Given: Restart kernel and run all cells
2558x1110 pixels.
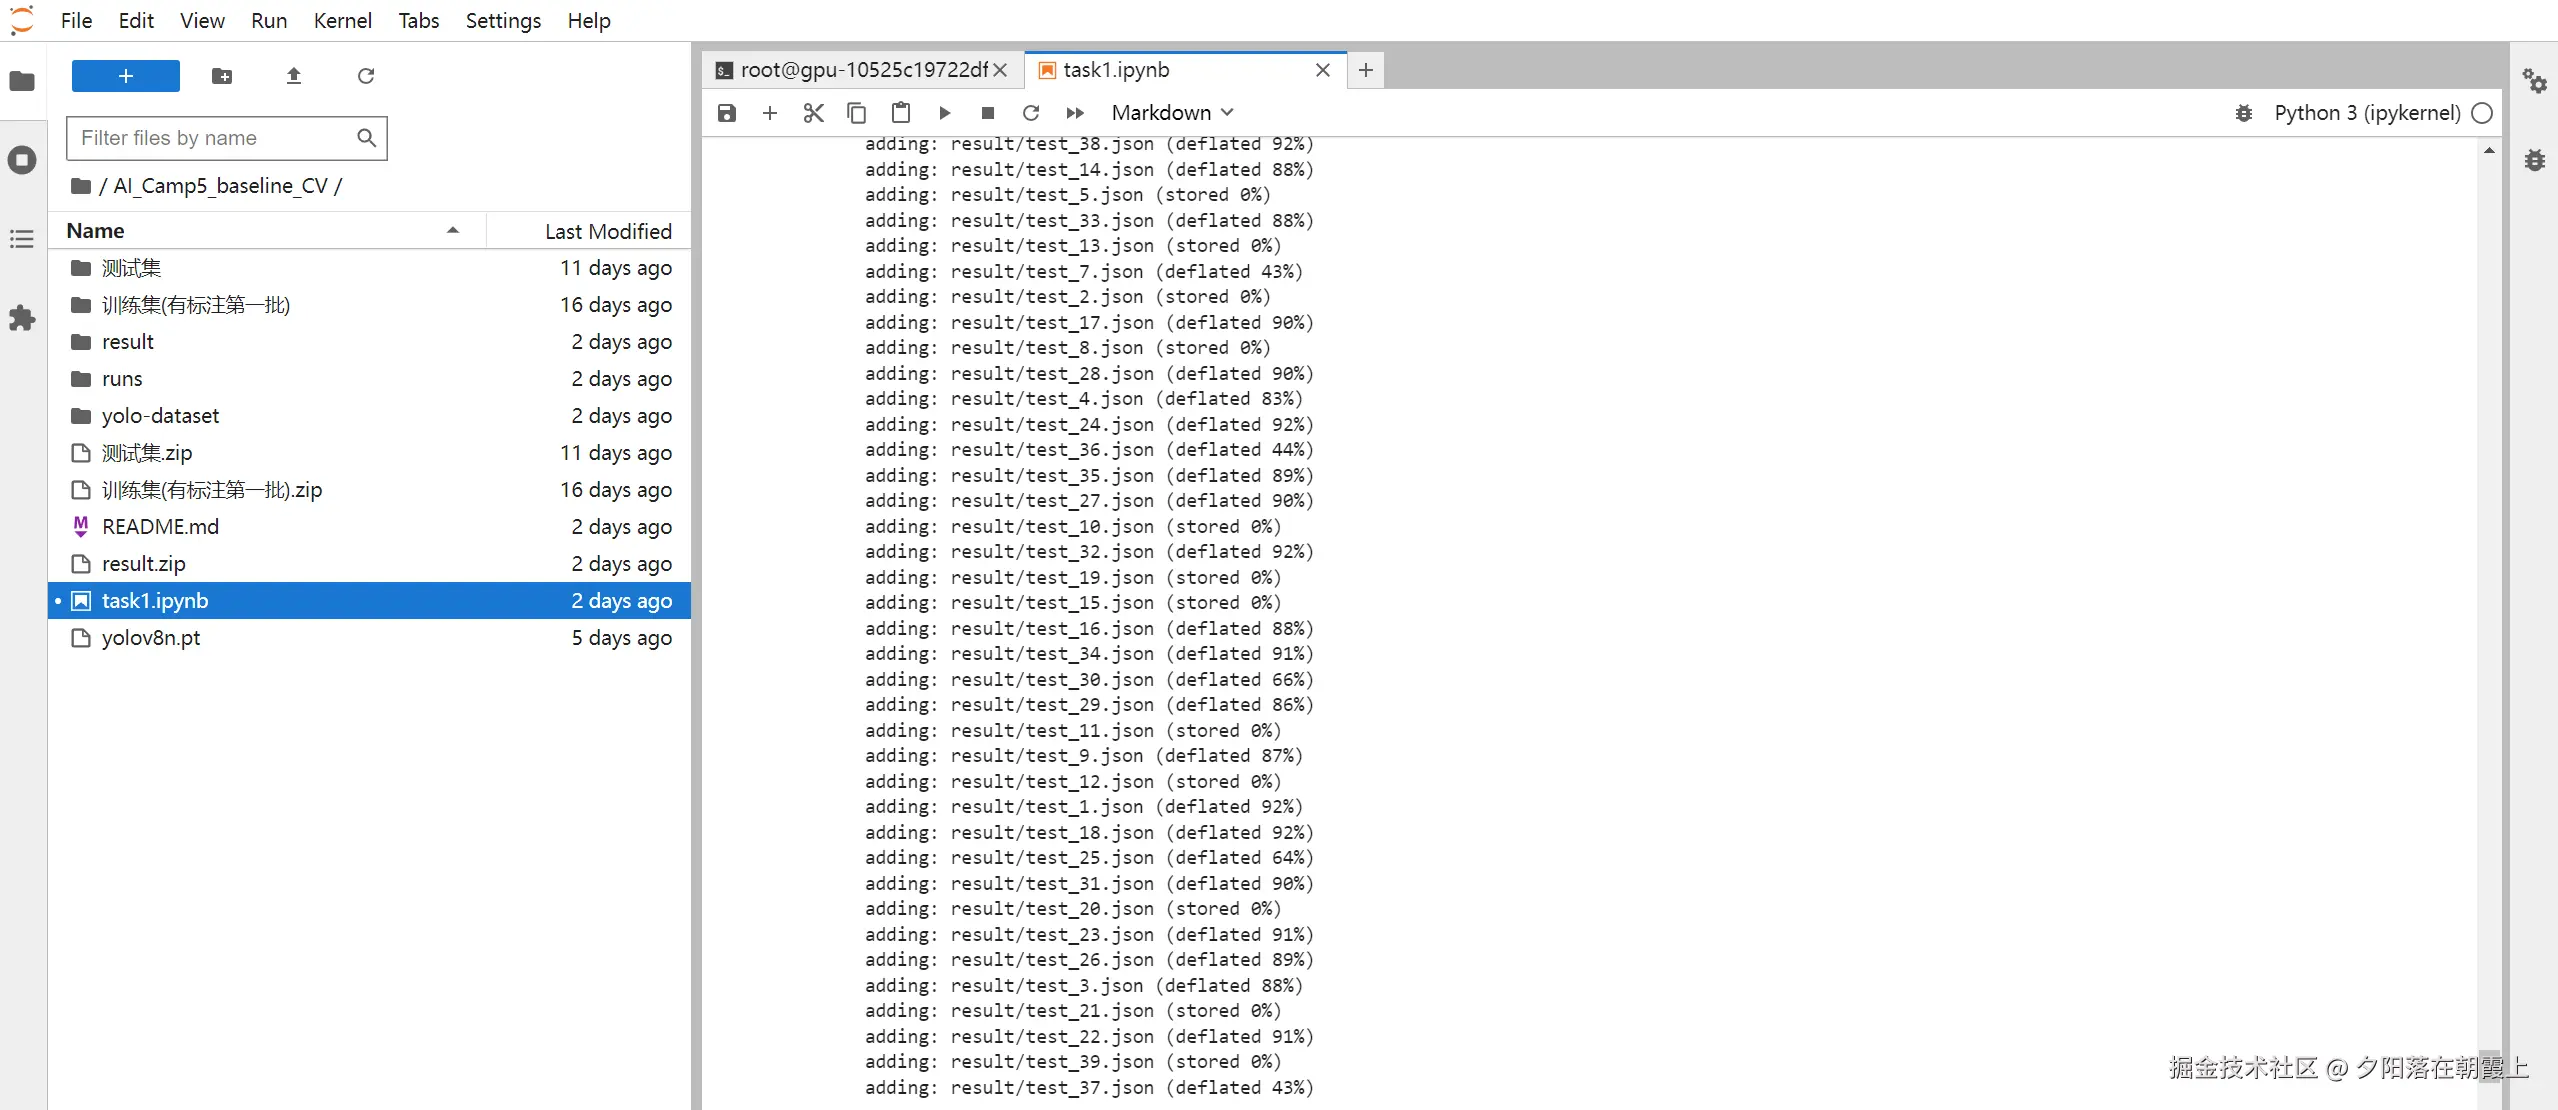Looking at the screenshot, I should (x=1075, y=113).
